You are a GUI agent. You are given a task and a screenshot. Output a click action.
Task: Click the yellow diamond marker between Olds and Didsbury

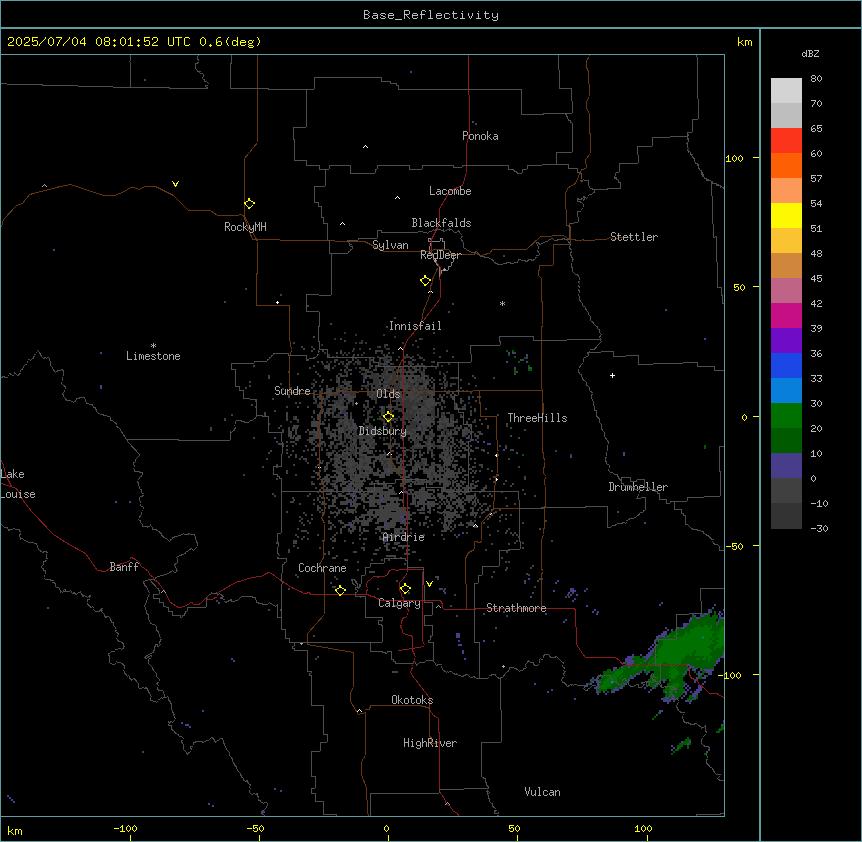[x=388, y=417]
